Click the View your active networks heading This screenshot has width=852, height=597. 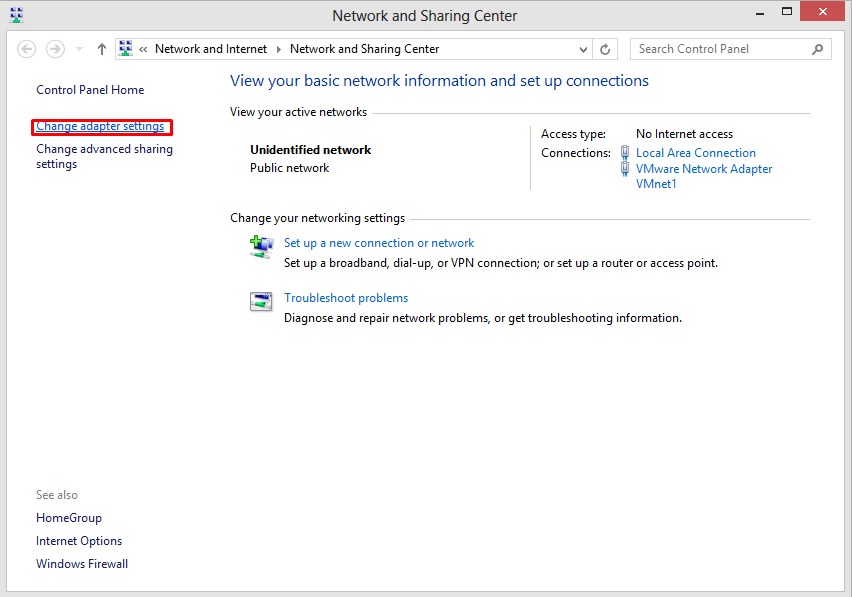click(298, 112)
